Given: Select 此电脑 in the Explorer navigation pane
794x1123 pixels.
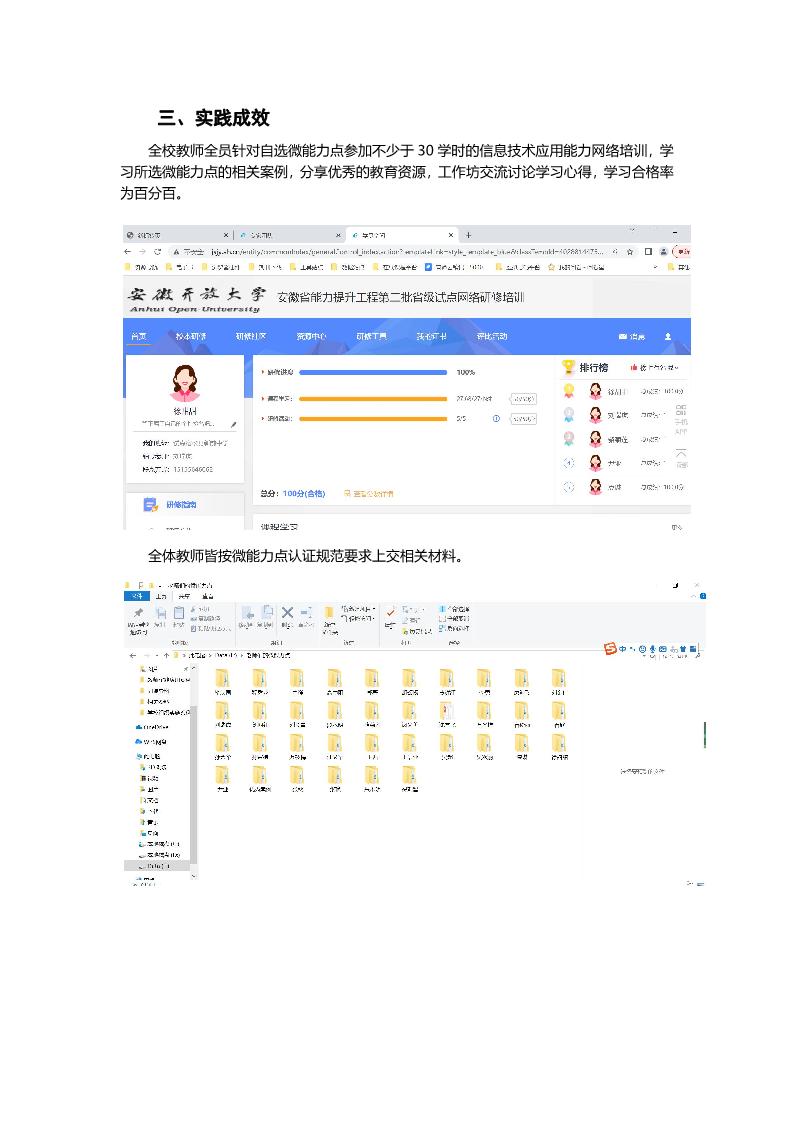Looking at the screenshot, I should pos(150,756).
